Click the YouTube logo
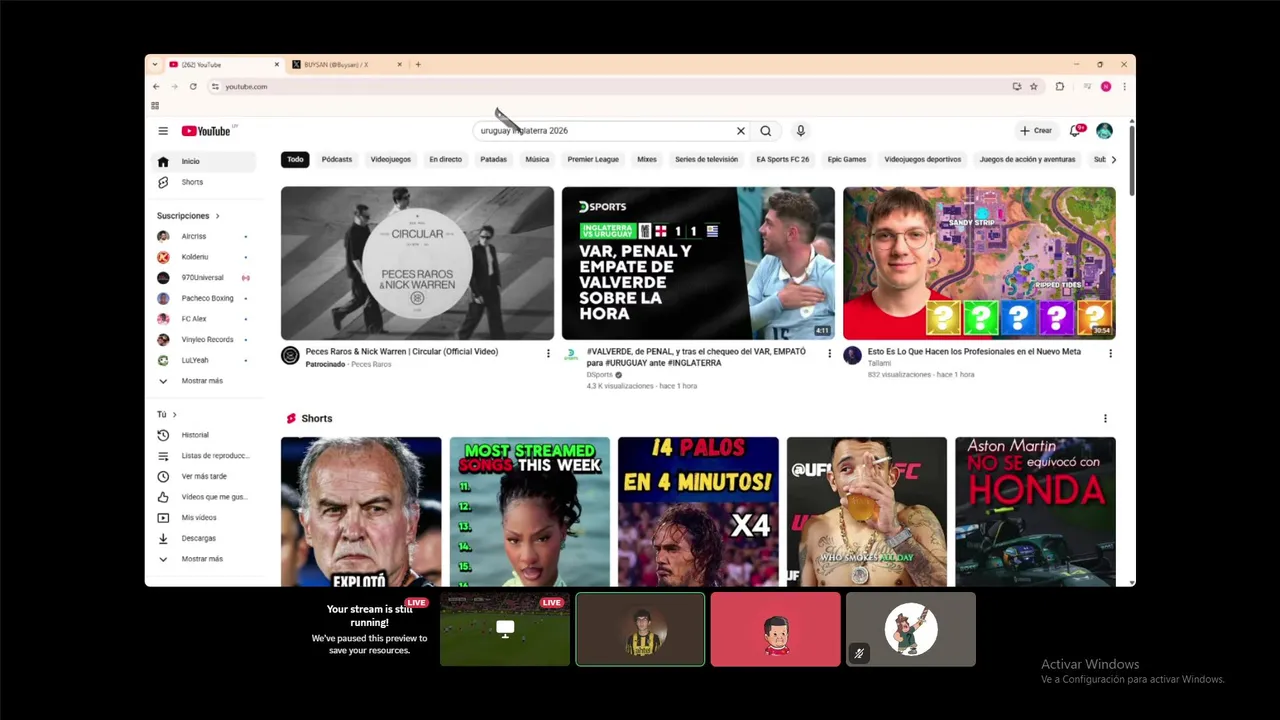This screenshot has height=720, width=1280. coord(206,131)
